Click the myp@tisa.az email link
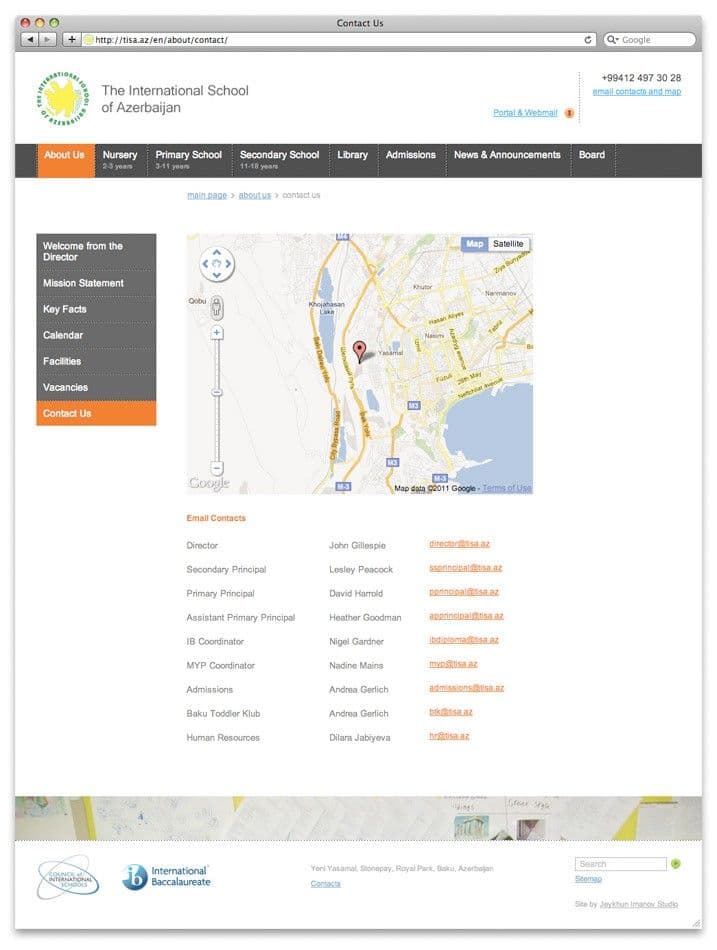Screen dimensions: 717x950 [x=453, y=664]
